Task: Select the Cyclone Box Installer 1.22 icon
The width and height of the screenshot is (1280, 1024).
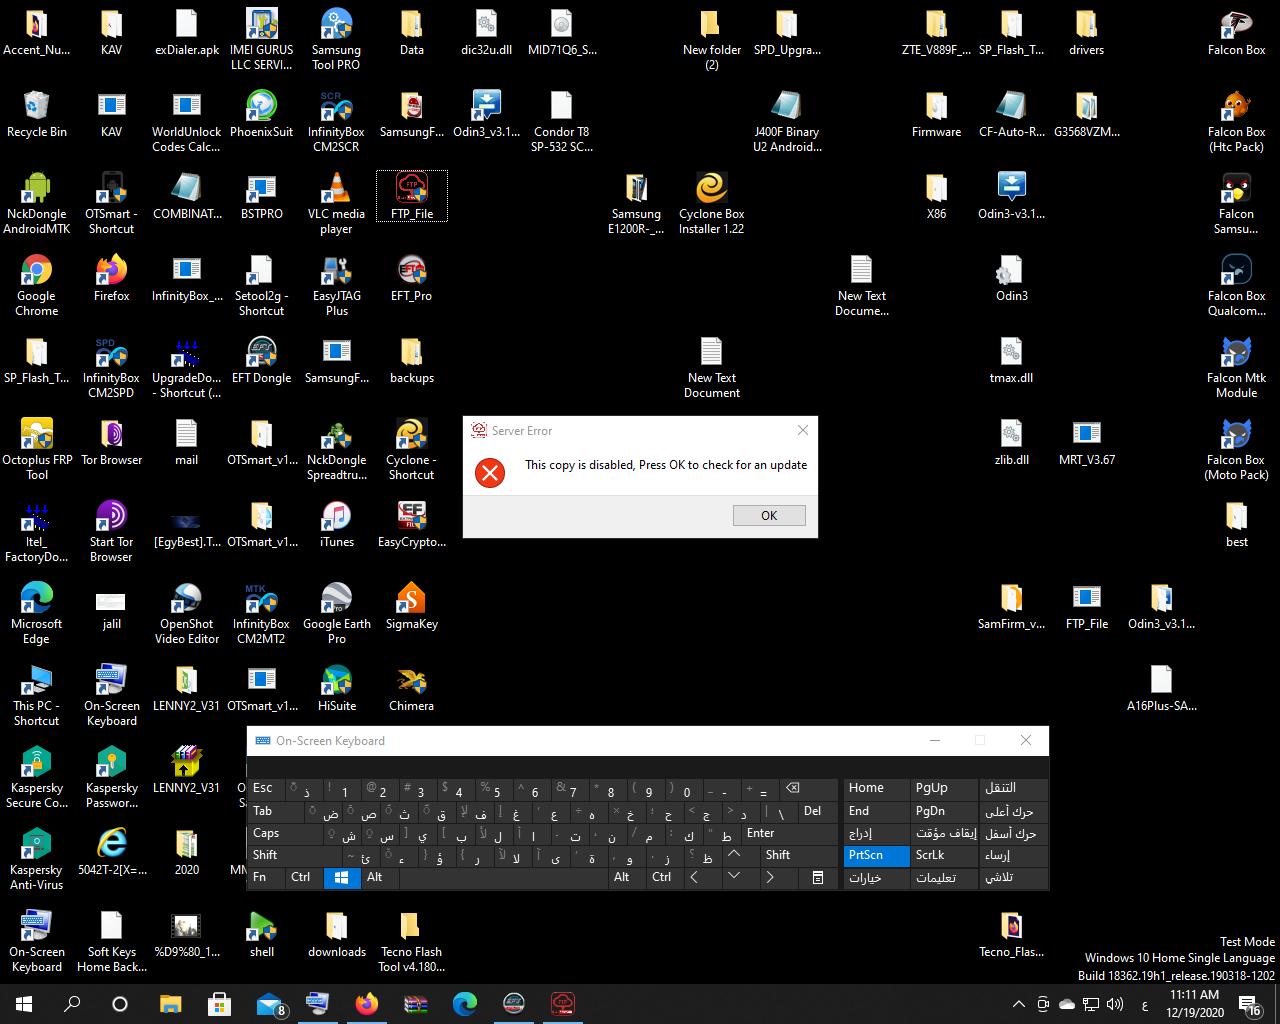Action: (x=712, y=202)
